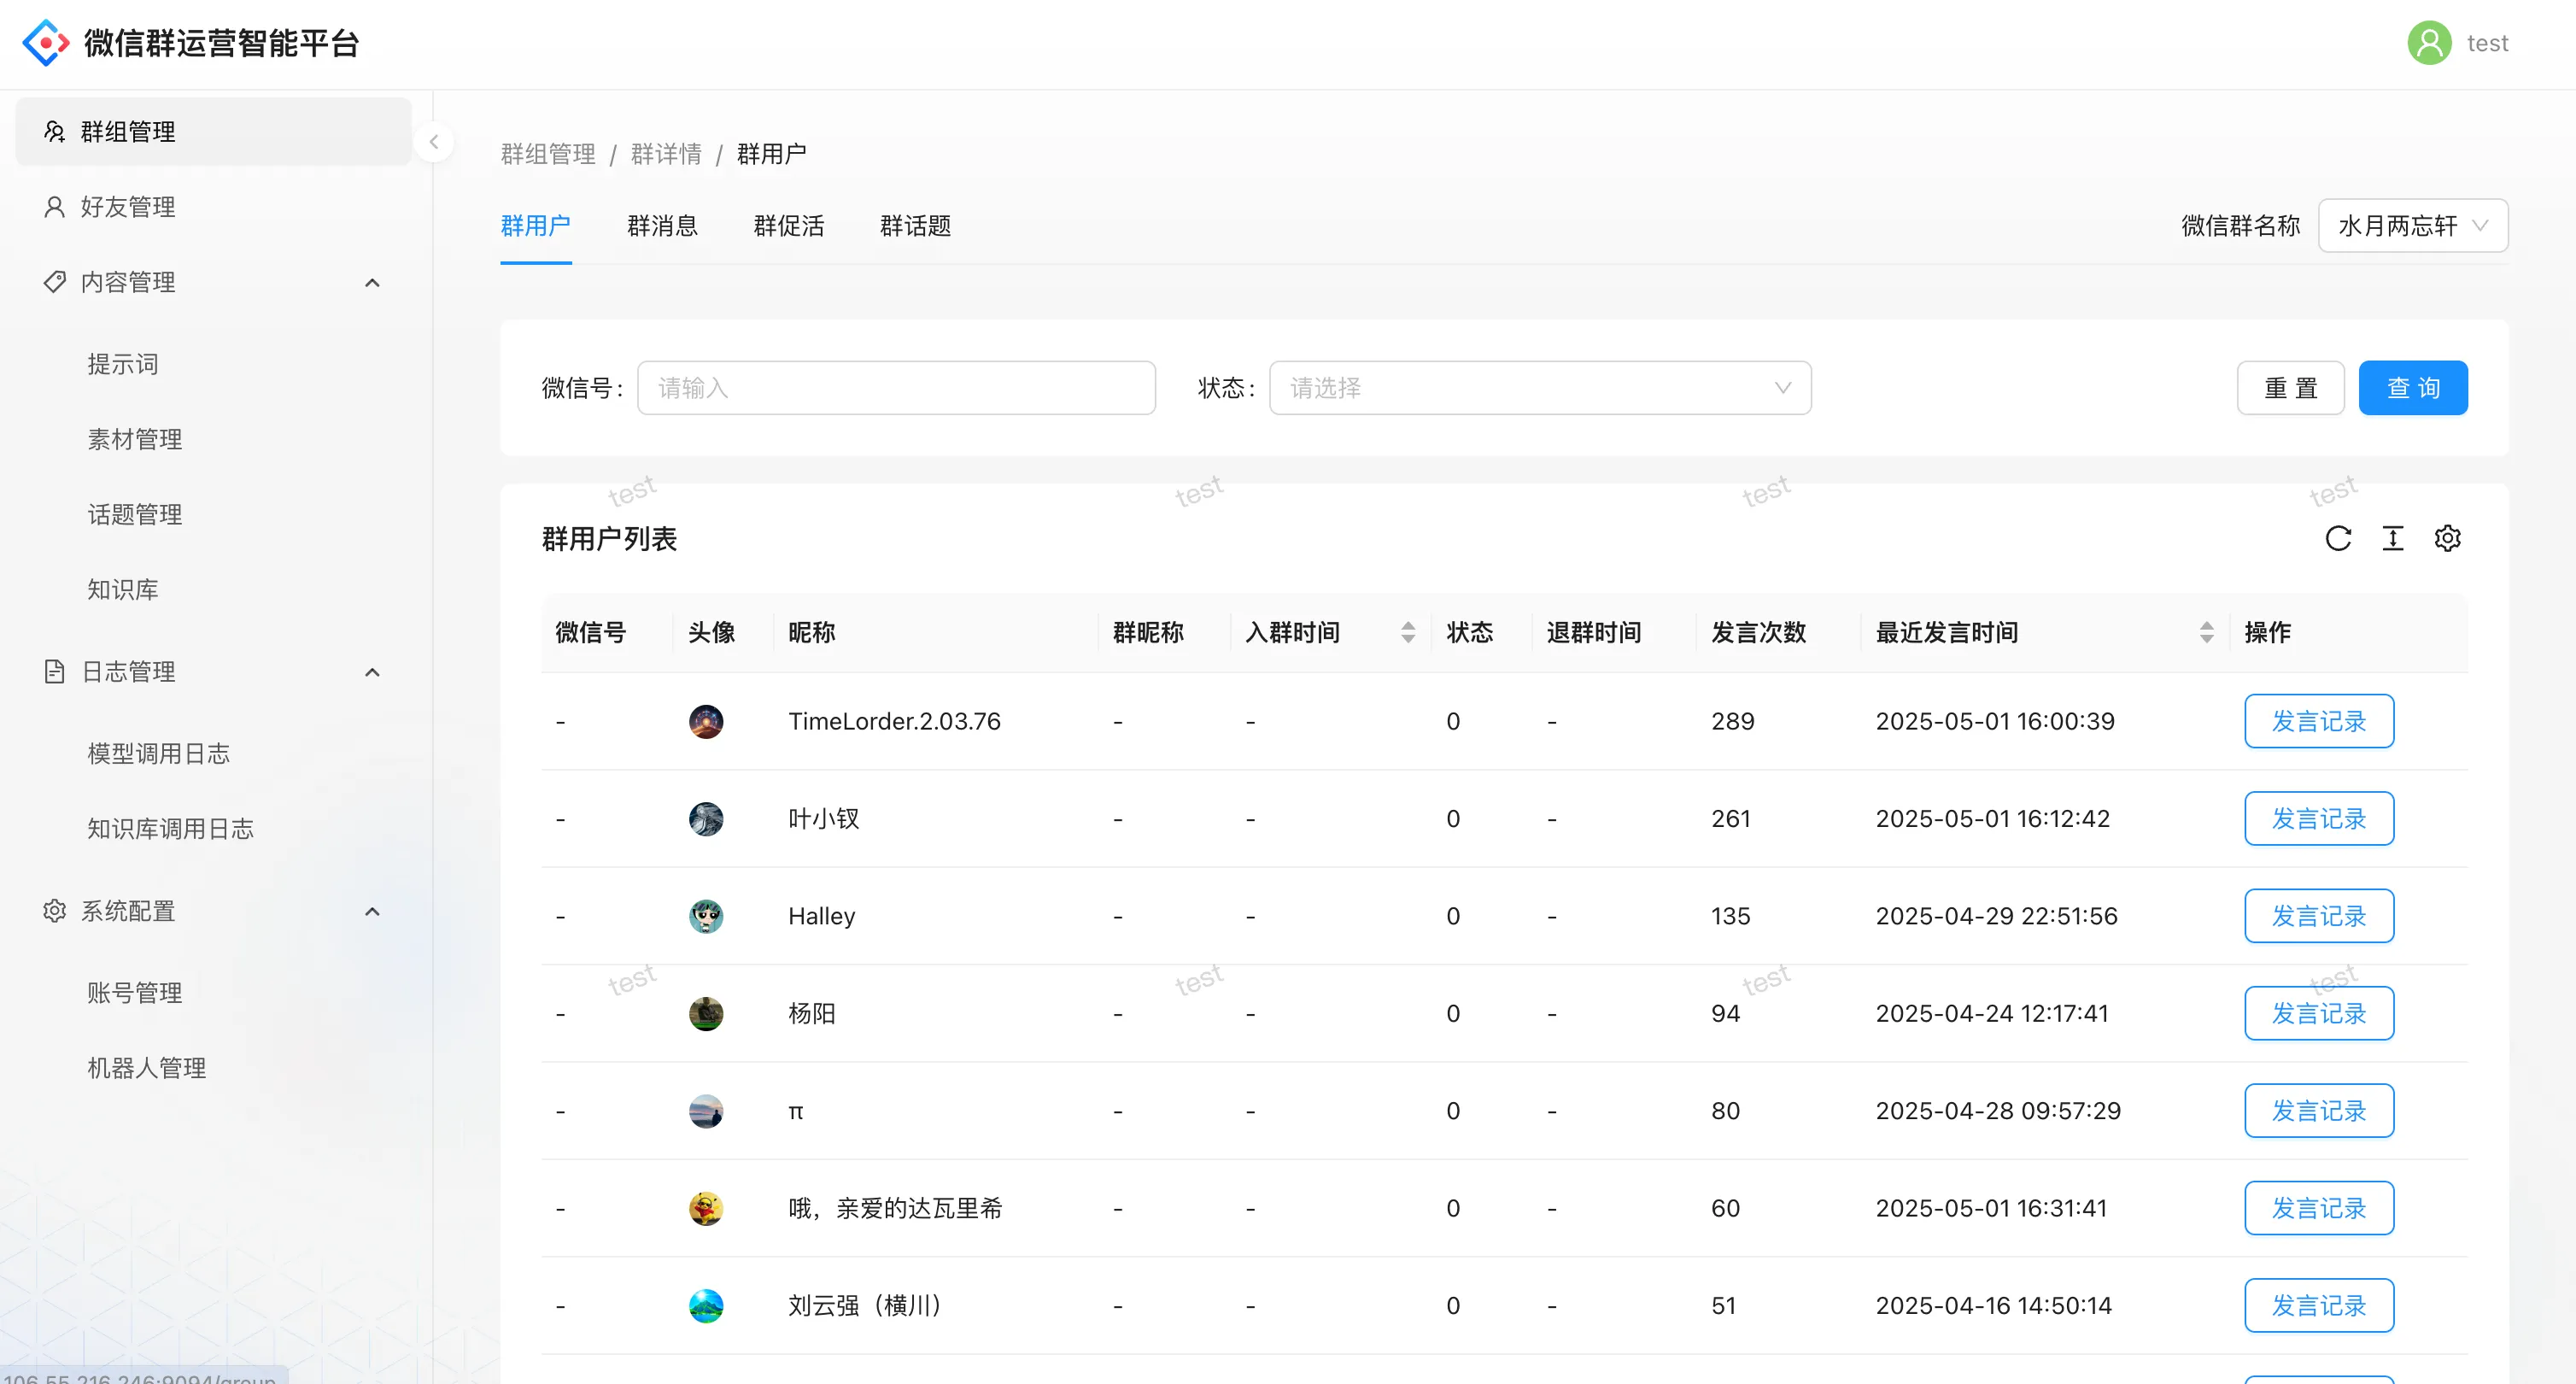Click the platform logo icon
This screenshot has height=1384, width=2576.
coord(46,43)
